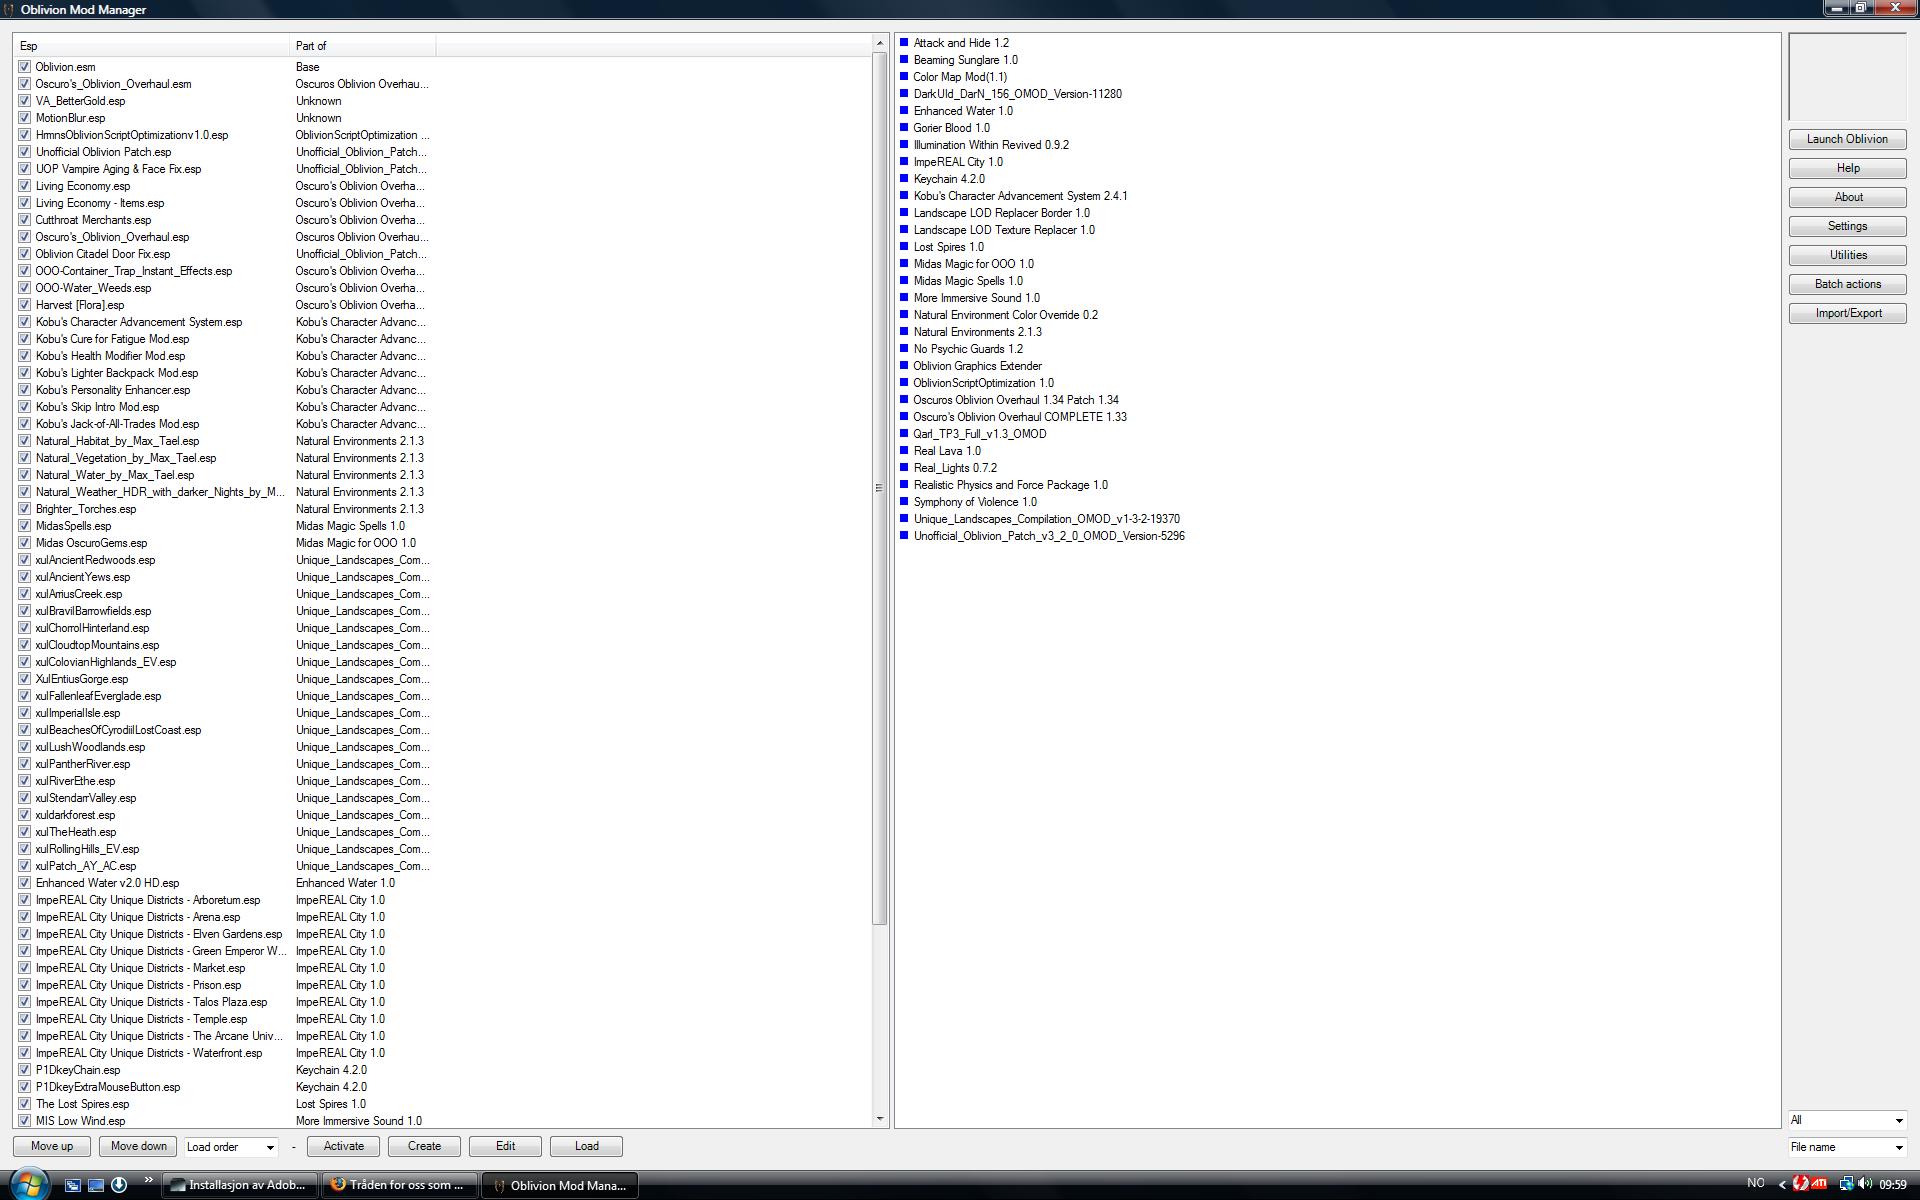Click blue square beside Qarl_TP3_Full_v1.3_OMOD

(904, 433)
